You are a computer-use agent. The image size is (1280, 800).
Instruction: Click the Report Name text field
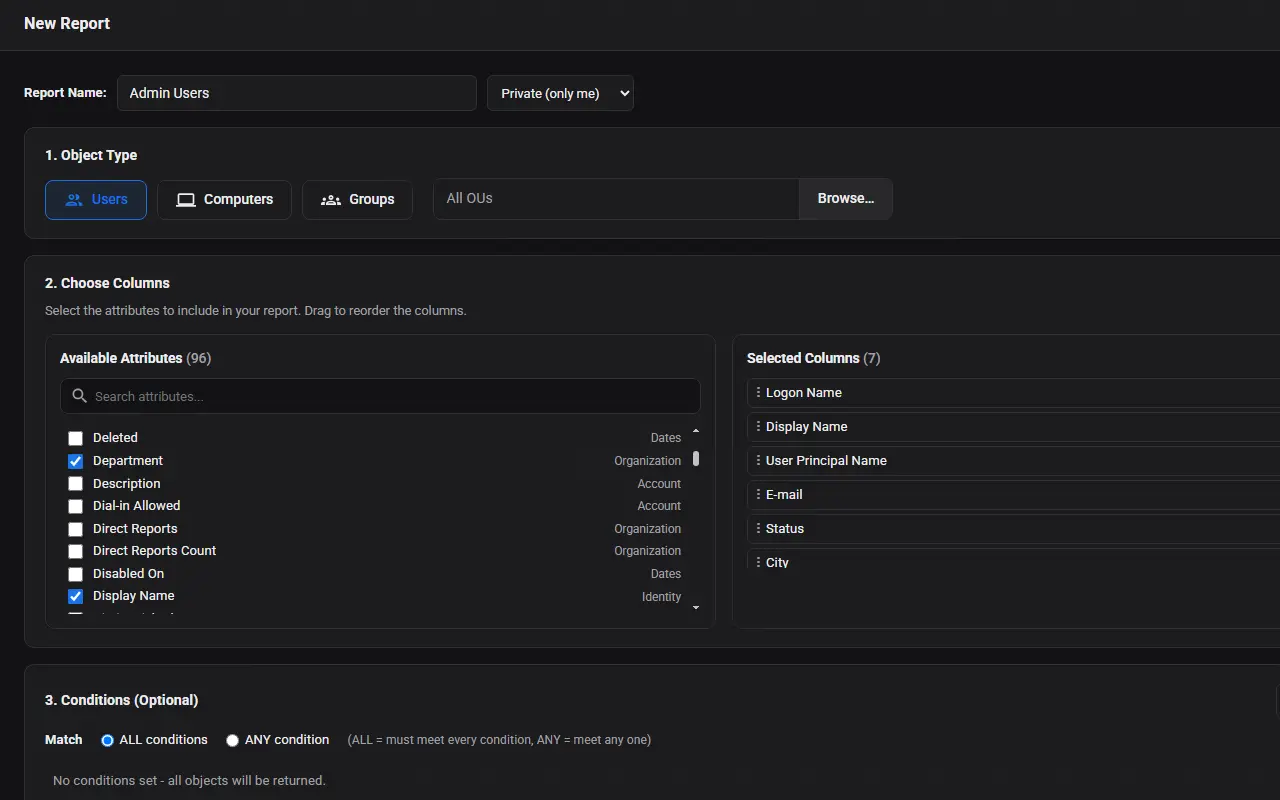point(297,93)
